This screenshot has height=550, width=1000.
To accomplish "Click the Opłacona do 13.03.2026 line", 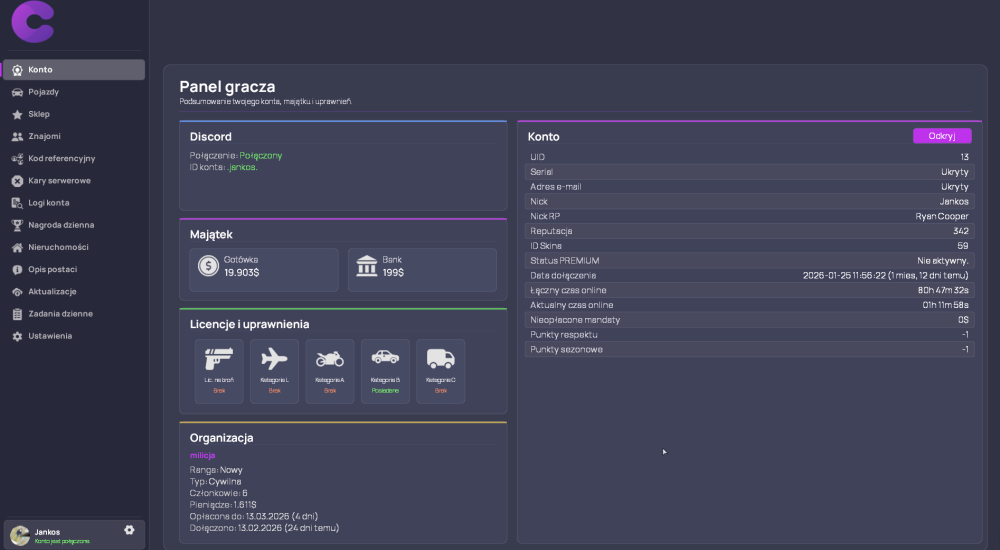I will tap(254, 516).
